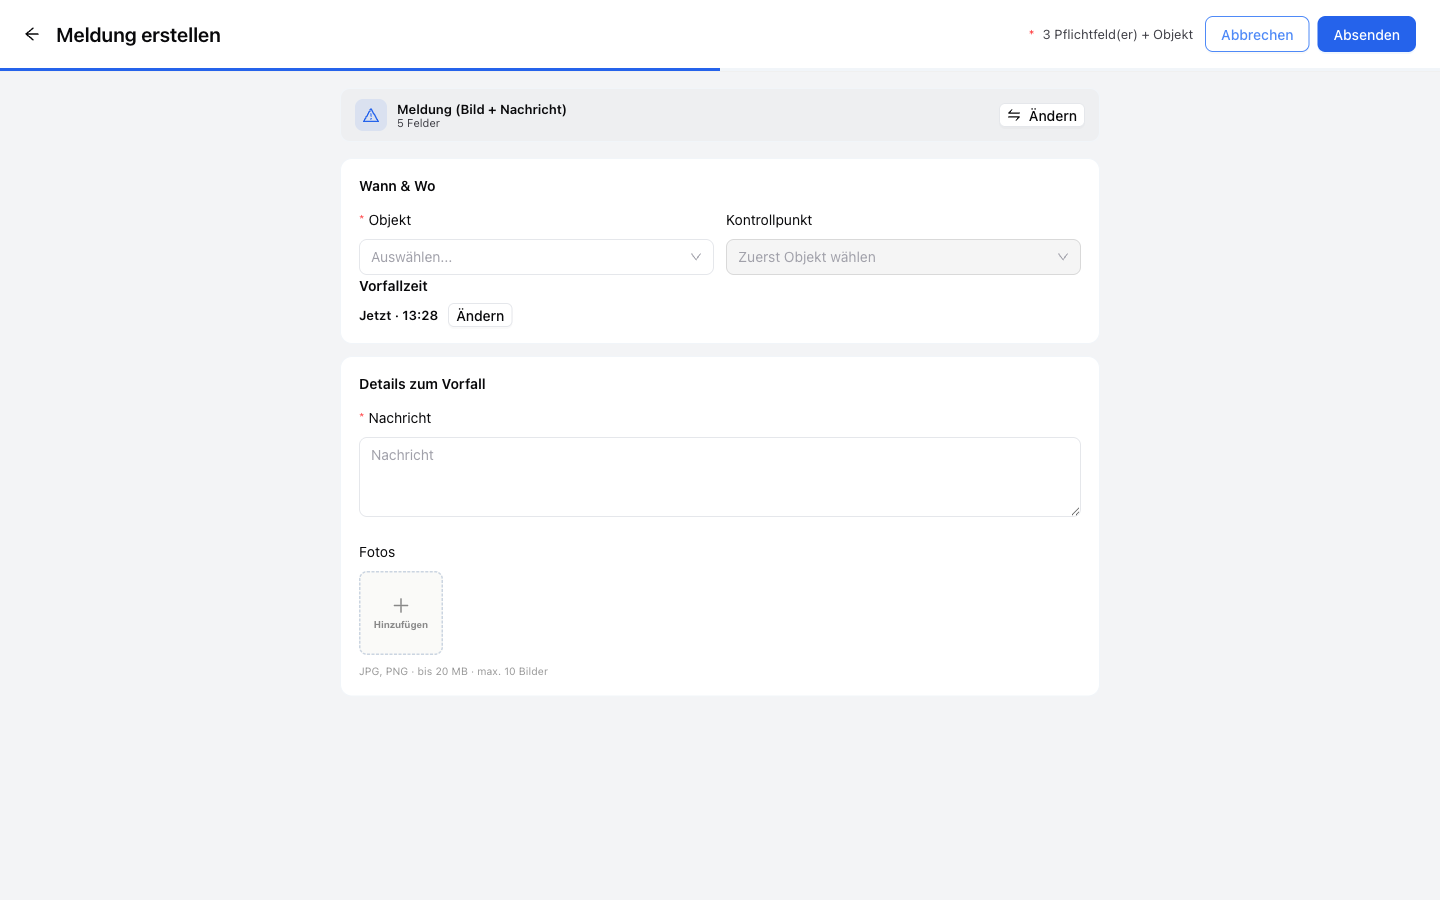The height and width of the screenshot is (900, 1440).
Task: Click the 'Details zum Vorfall' heading
Action: [422, 384]
